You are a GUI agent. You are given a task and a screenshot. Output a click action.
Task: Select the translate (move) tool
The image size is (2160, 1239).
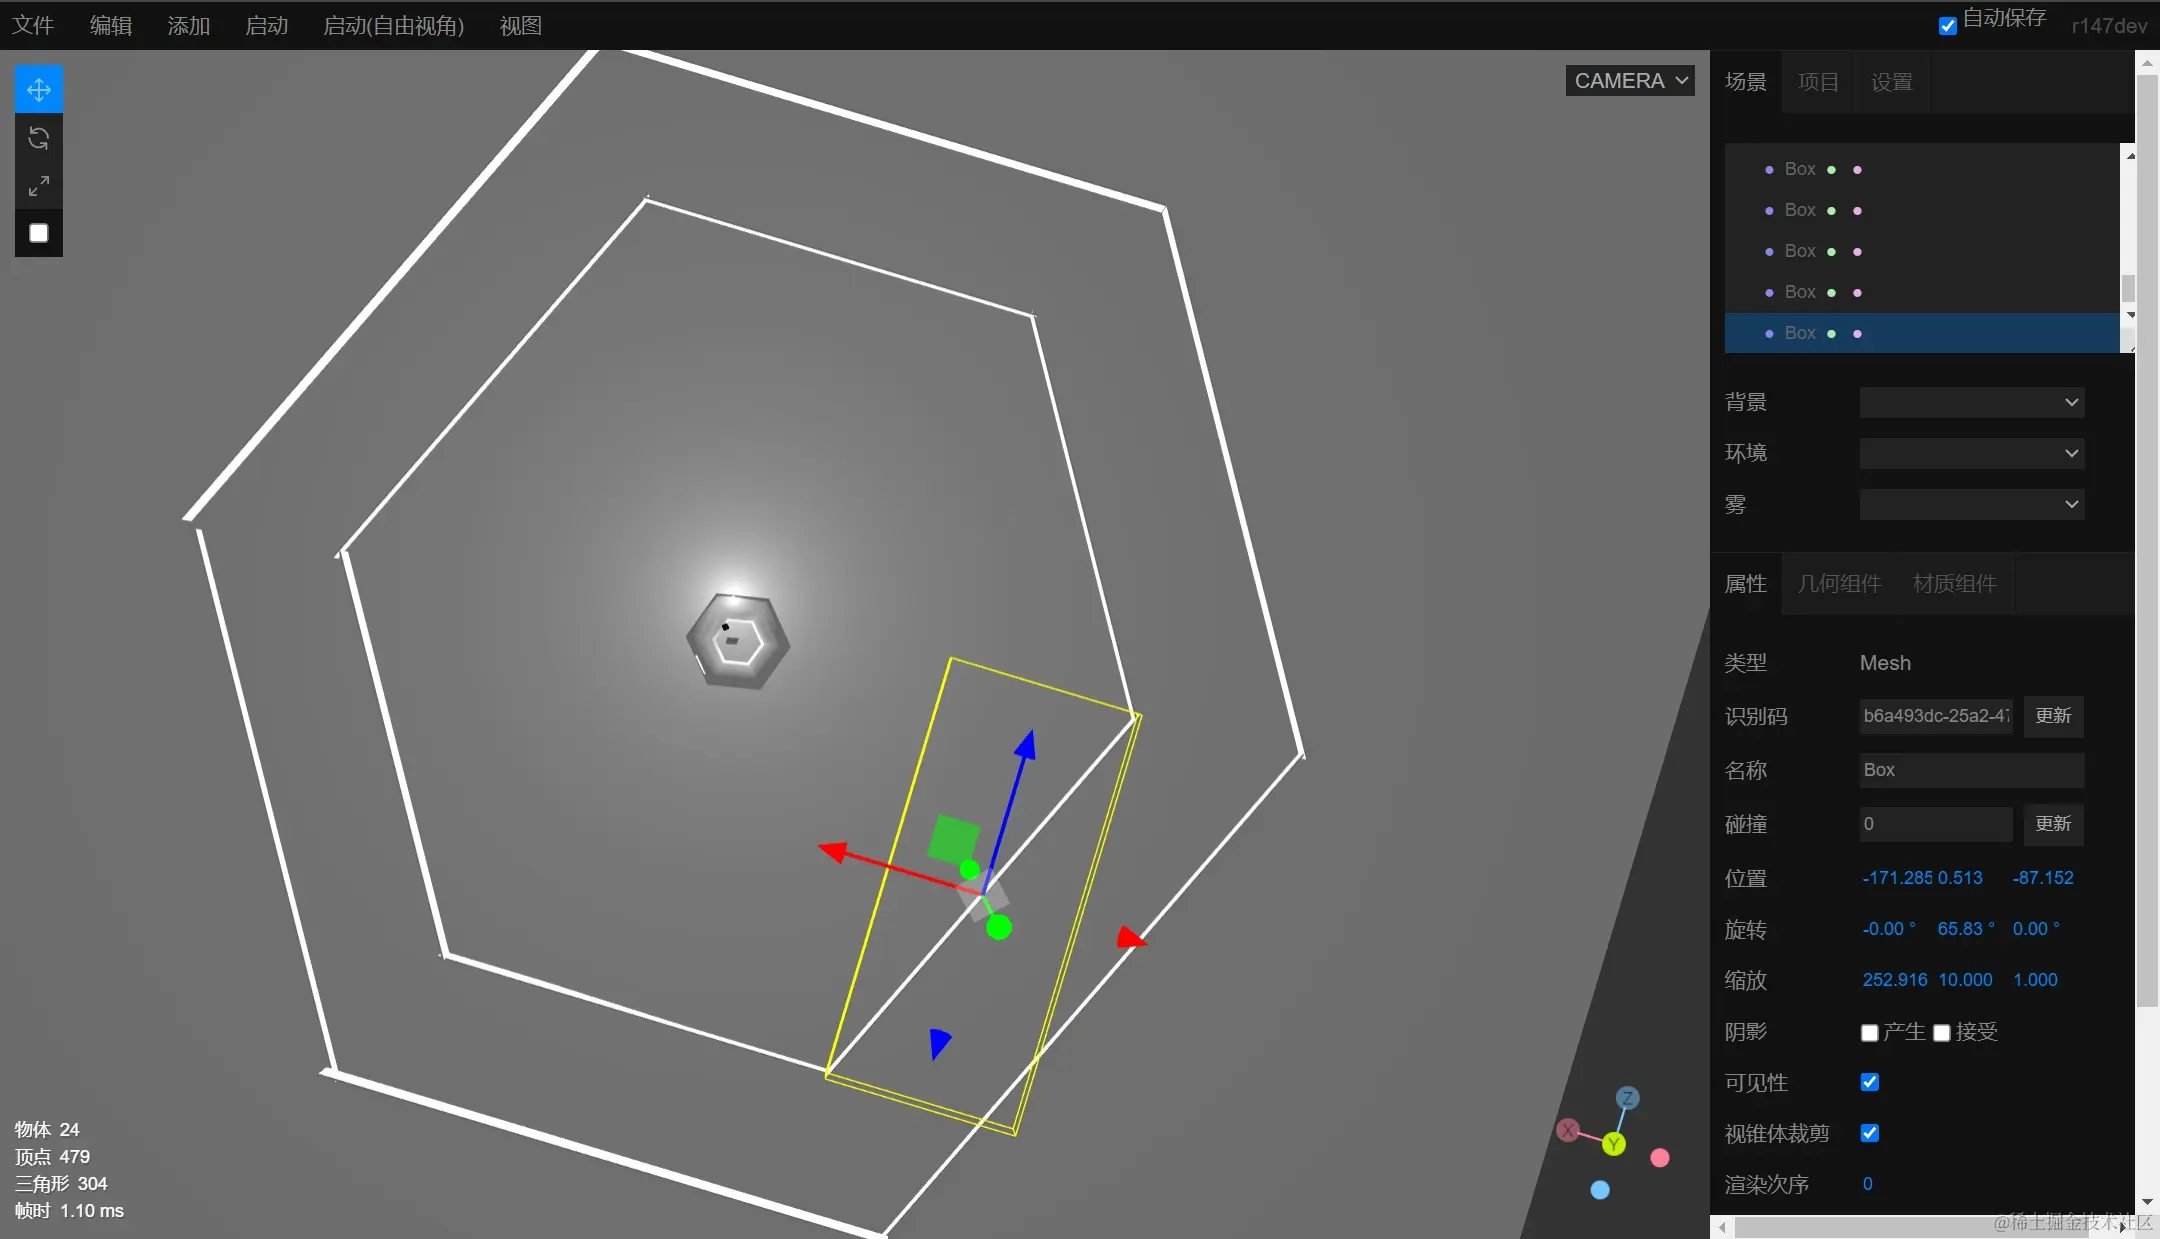click(39, 90)
